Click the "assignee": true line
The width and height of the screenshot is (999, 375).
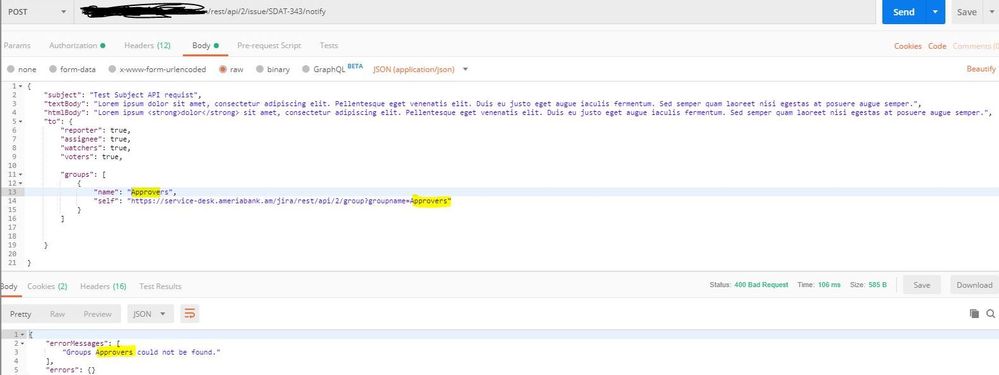[95, 139]
